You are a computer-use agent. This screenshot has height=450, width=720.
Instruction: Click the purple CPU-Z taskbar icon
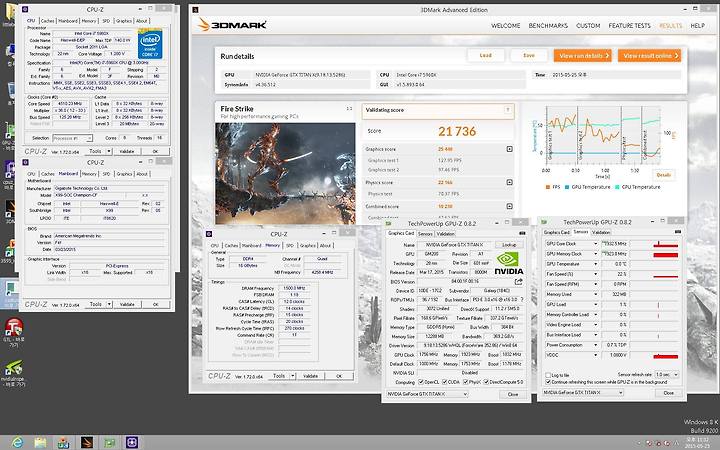(x=132, y=442)
